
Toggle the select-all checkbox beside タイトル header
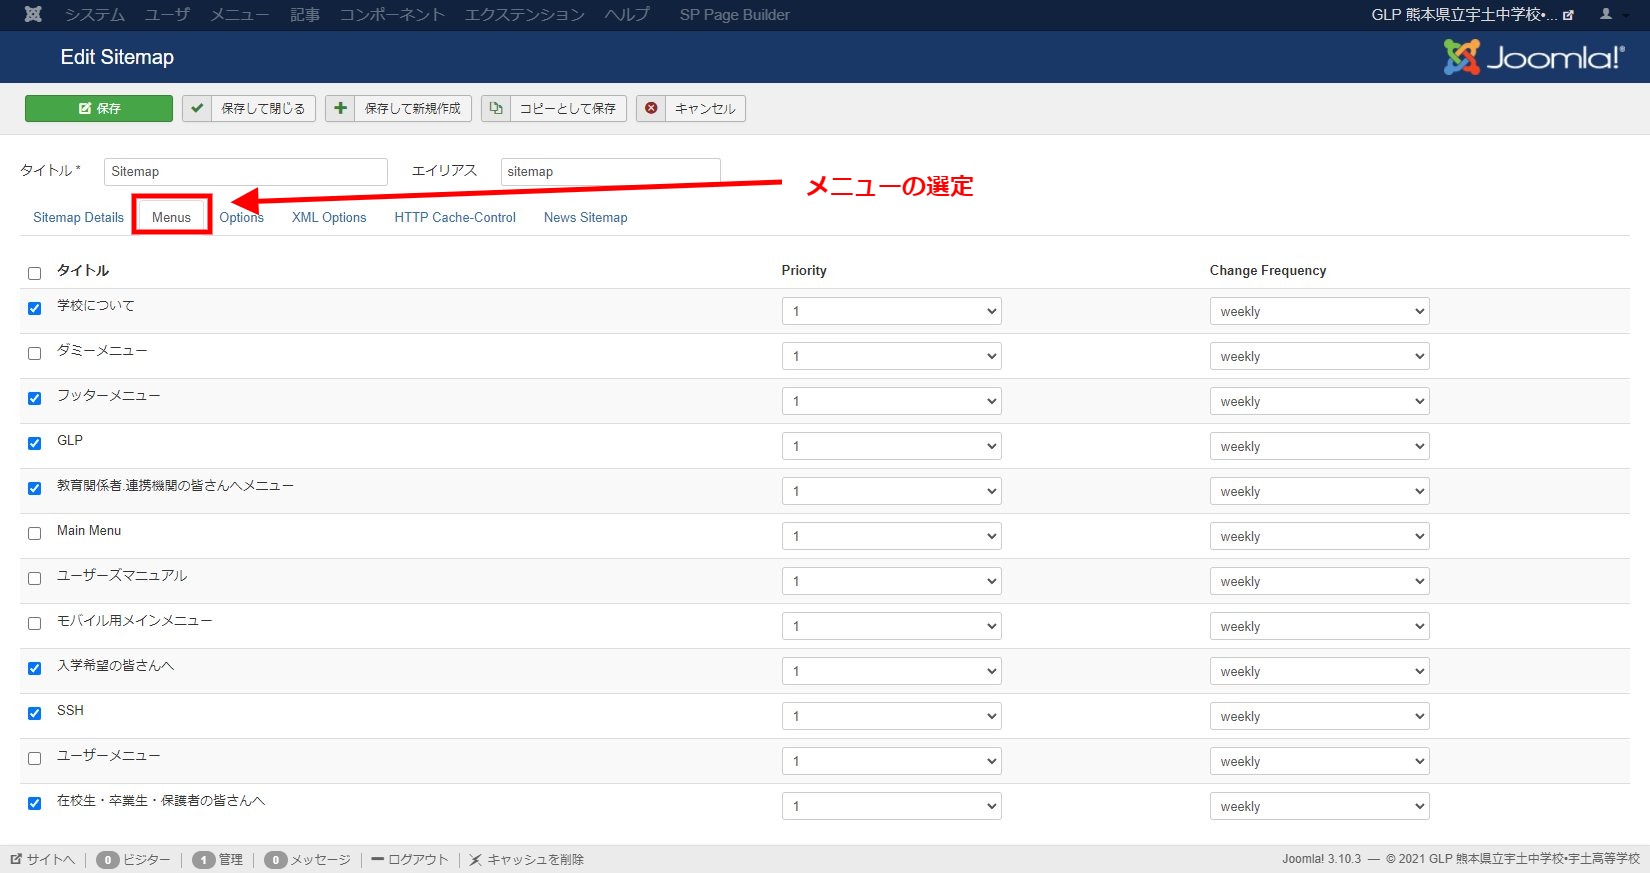point(35,273)
